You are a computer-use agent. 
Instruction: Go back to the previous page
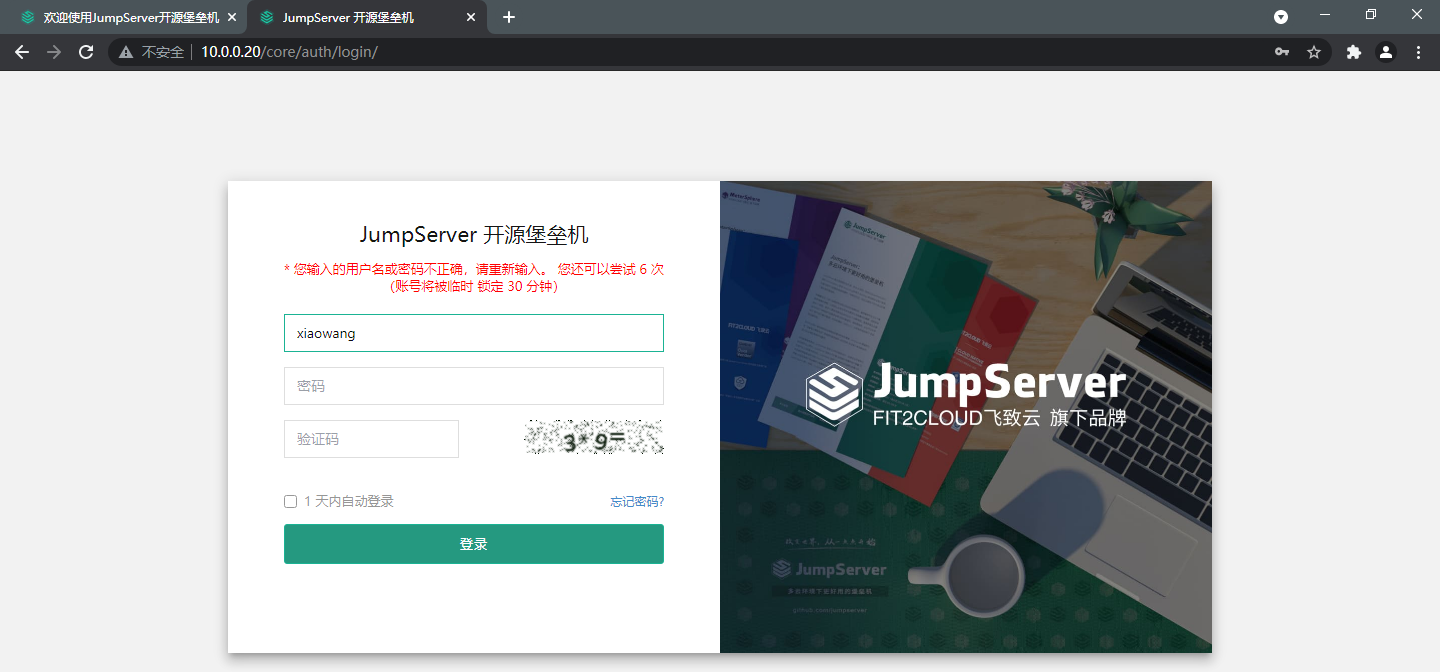(x=22, y=52)
